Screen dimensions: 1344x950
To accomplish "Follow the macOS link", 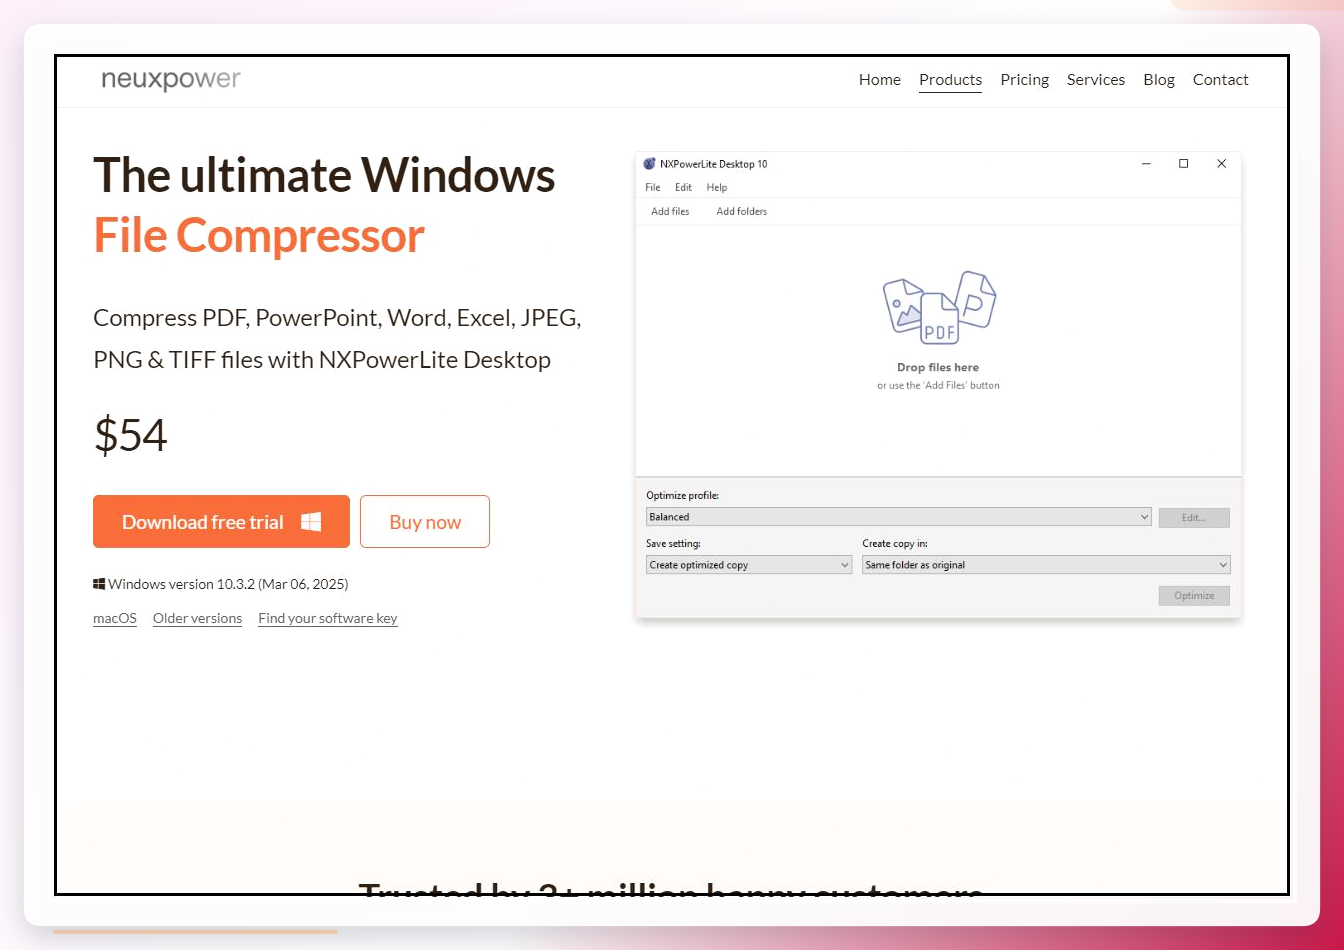I will click(115, 619).
